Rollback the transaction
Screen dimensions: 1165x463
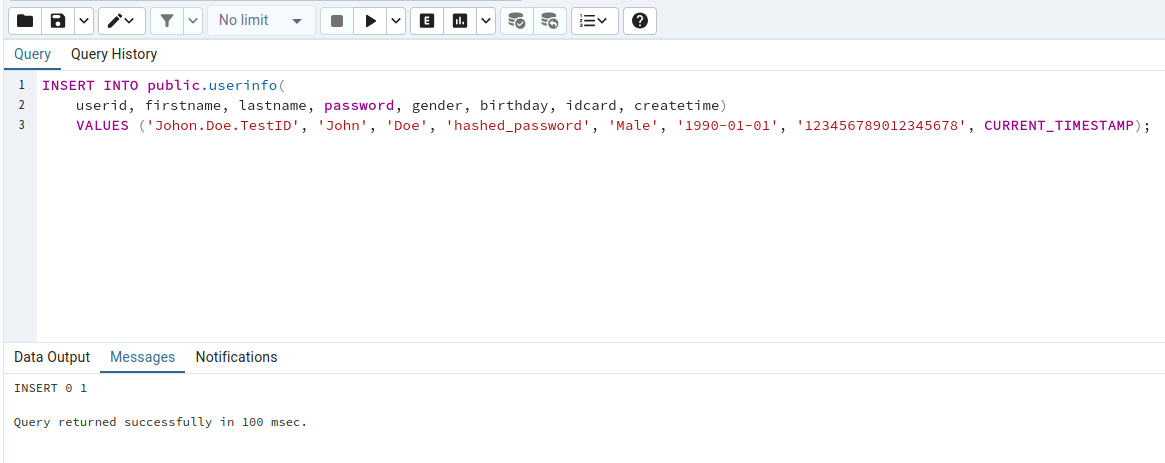click(549, 21)
